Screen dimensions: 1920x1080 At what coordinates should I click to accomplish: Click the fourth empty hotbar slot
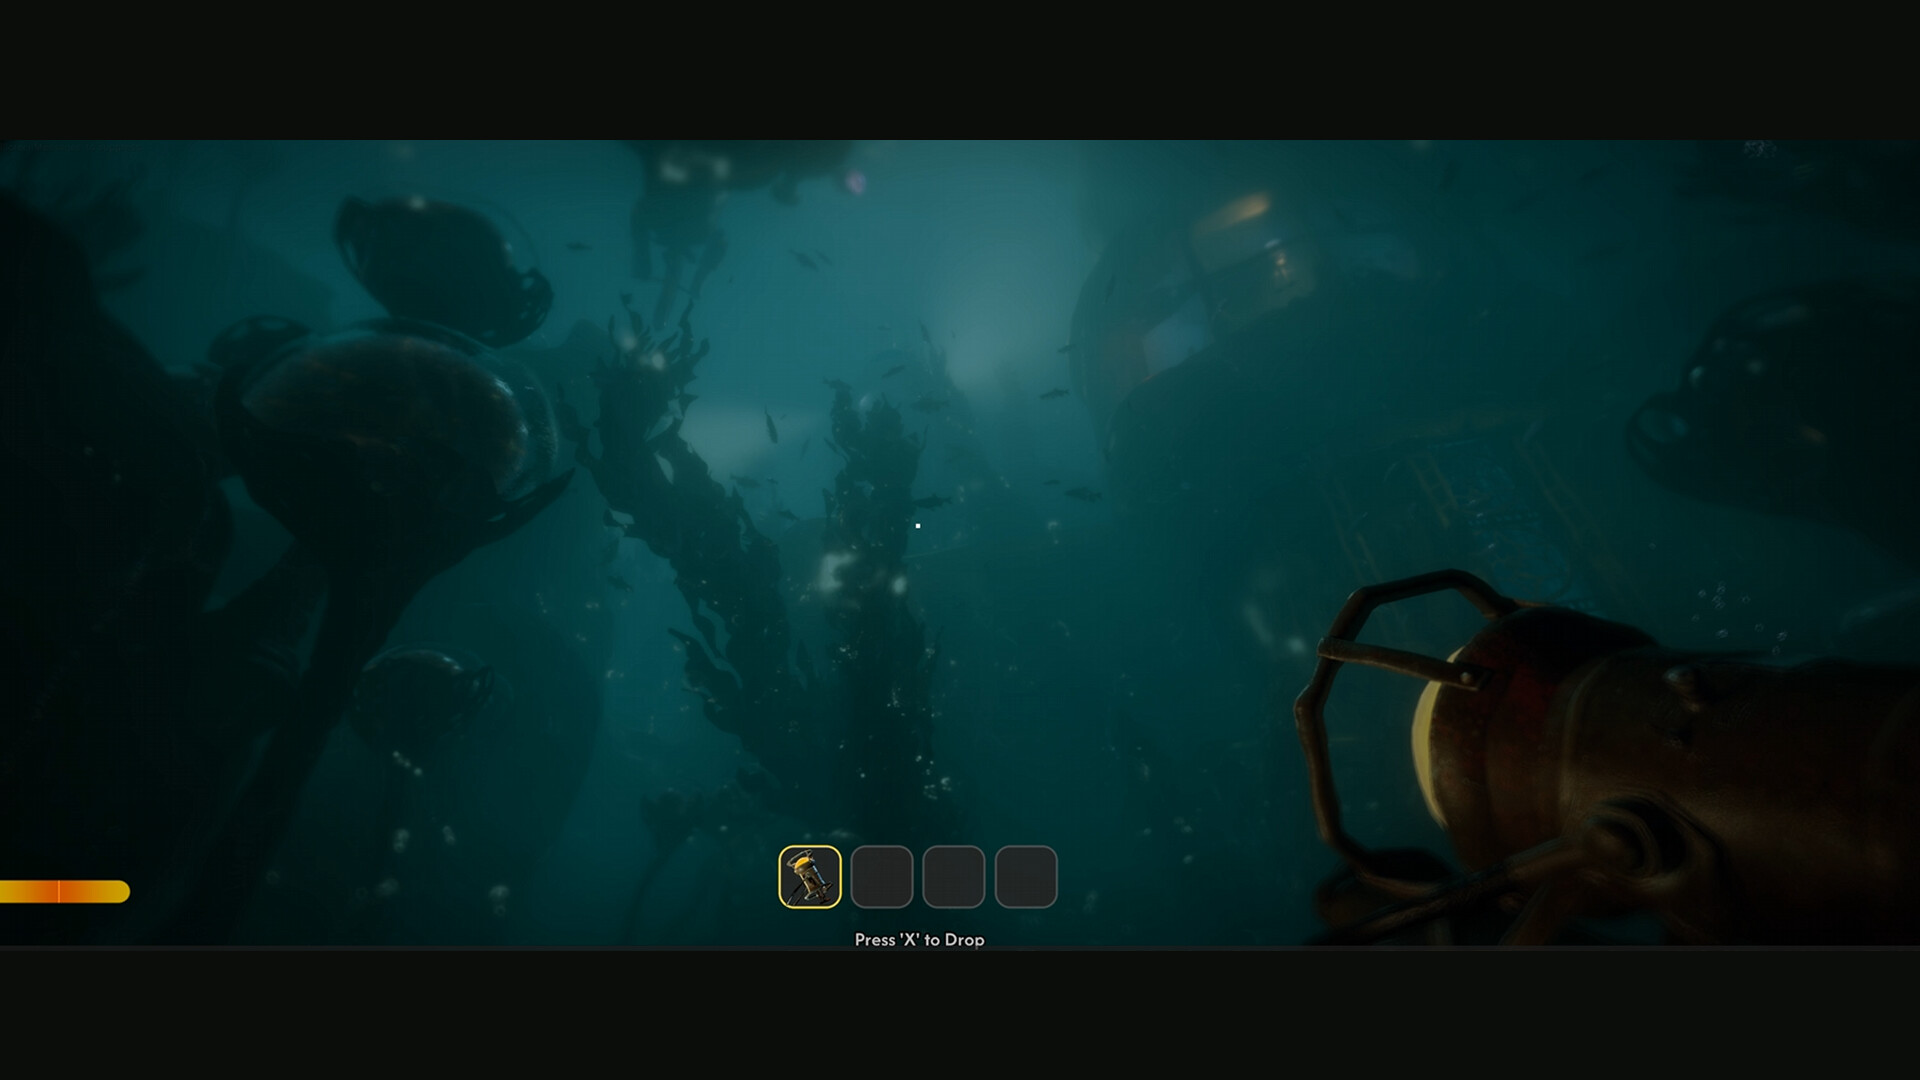point(1025,875)
